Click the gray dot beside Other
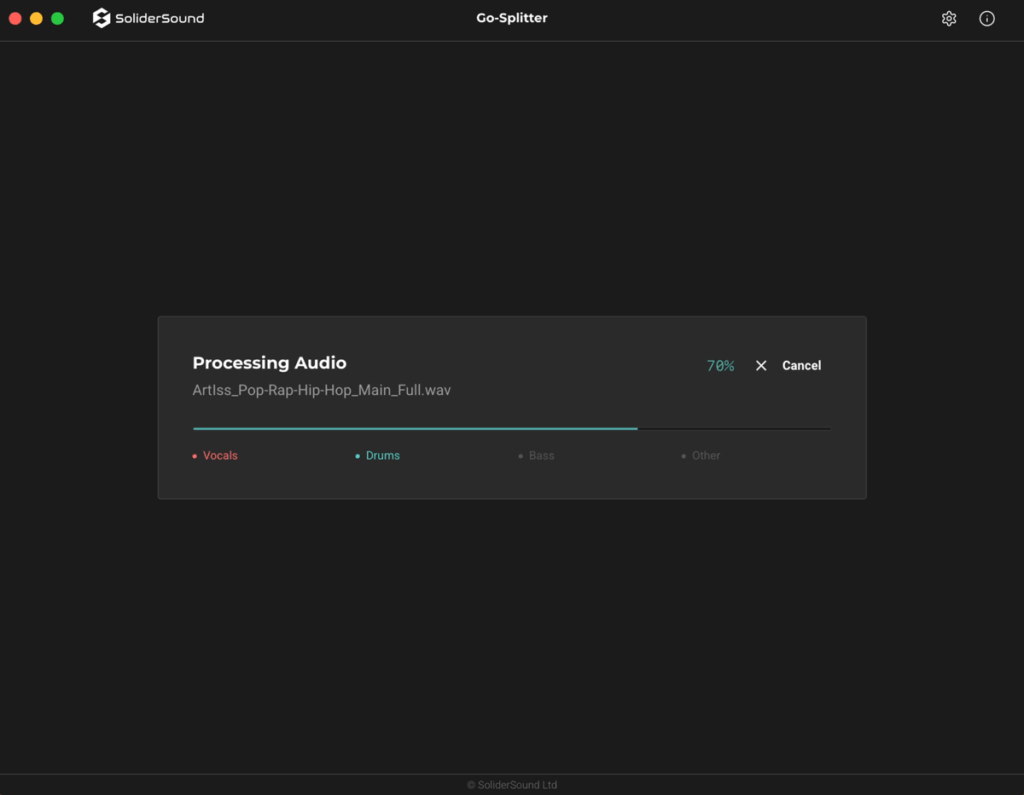Image resolution: width=1024 pixels, height=795 pixels. pos(684,456)
